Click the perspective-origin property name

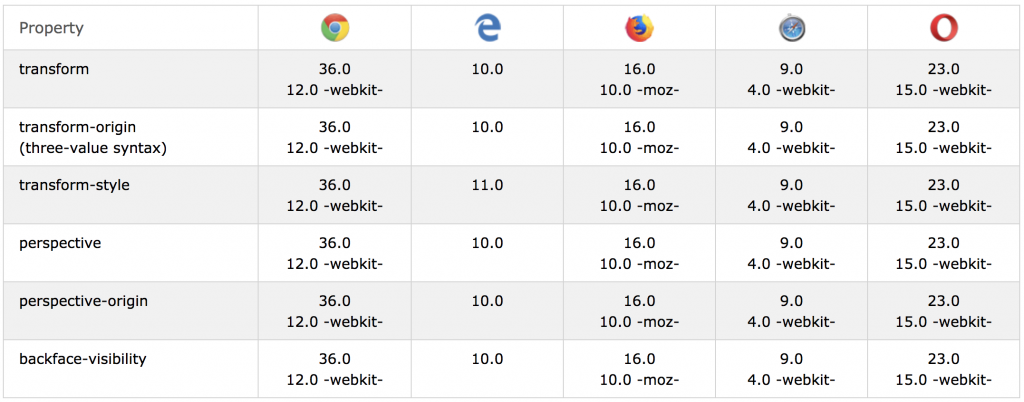click(84, 302)
